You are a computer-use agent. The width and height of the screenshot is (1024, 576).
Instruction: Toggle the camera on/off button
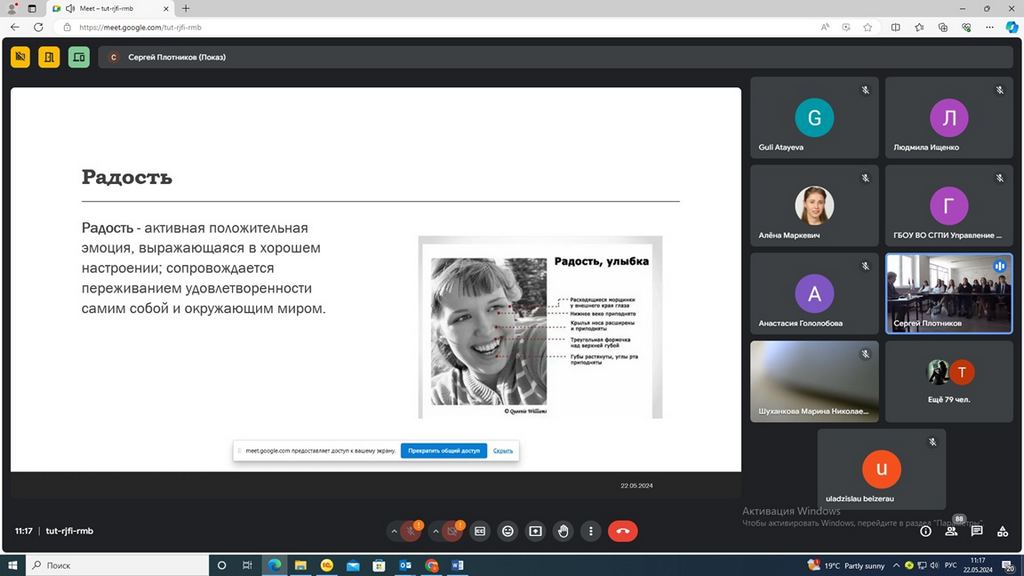(453, 531)
